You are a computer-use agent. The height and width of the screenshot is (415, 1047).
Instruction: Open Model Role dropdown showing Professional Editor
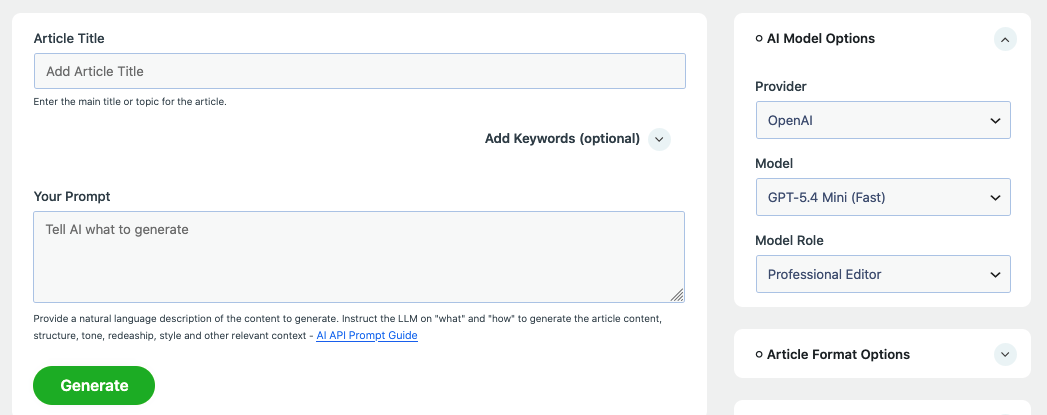point(883,274)
